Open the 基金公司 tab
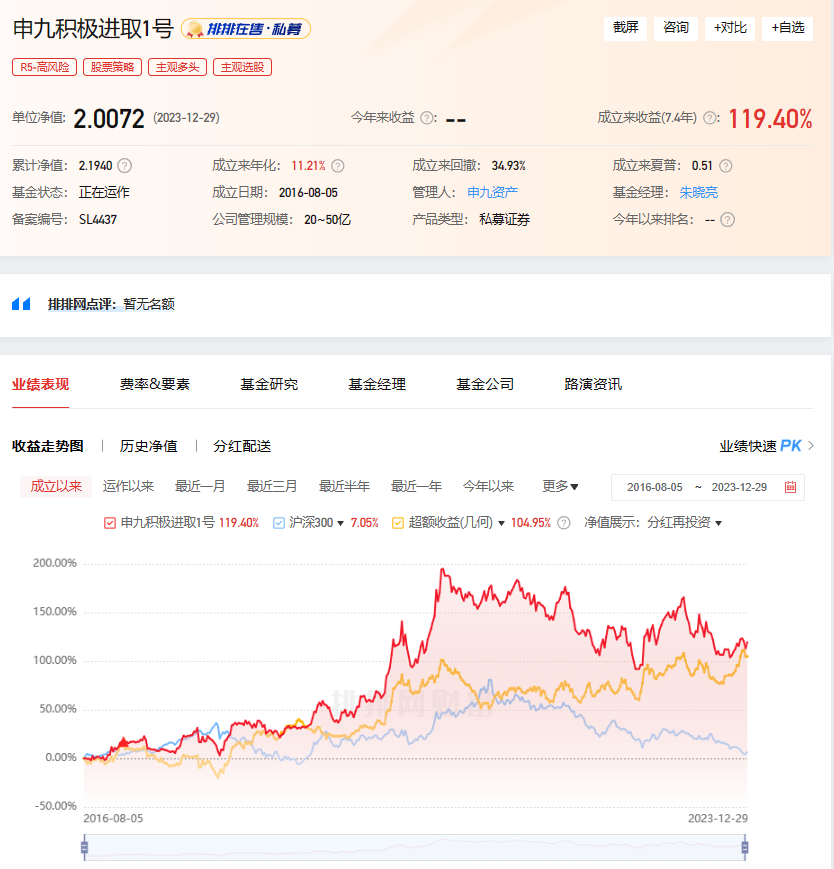 (485, 384)
